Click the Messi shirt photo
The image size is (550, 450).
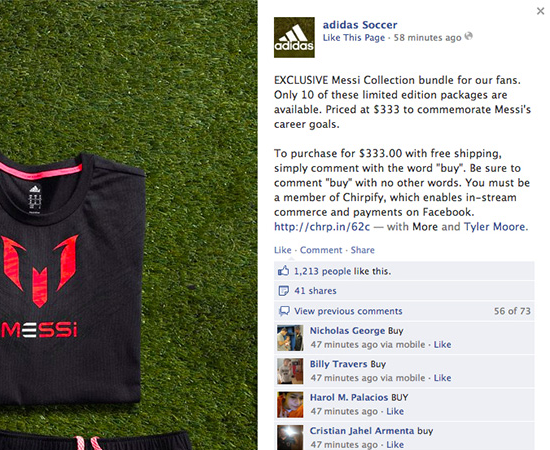[128, 225]
